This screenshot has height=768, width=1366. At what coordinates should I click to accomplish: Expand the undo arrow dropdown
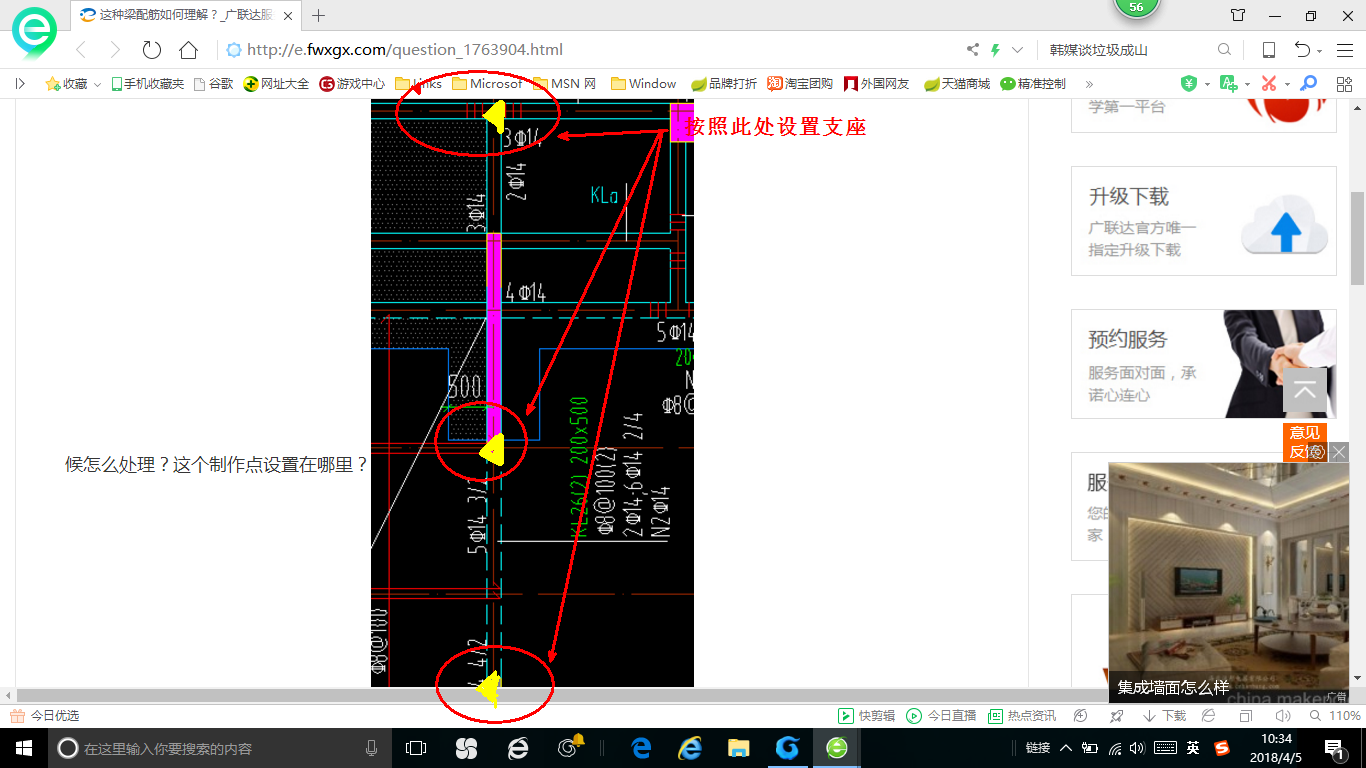[x=1320, y=51]
